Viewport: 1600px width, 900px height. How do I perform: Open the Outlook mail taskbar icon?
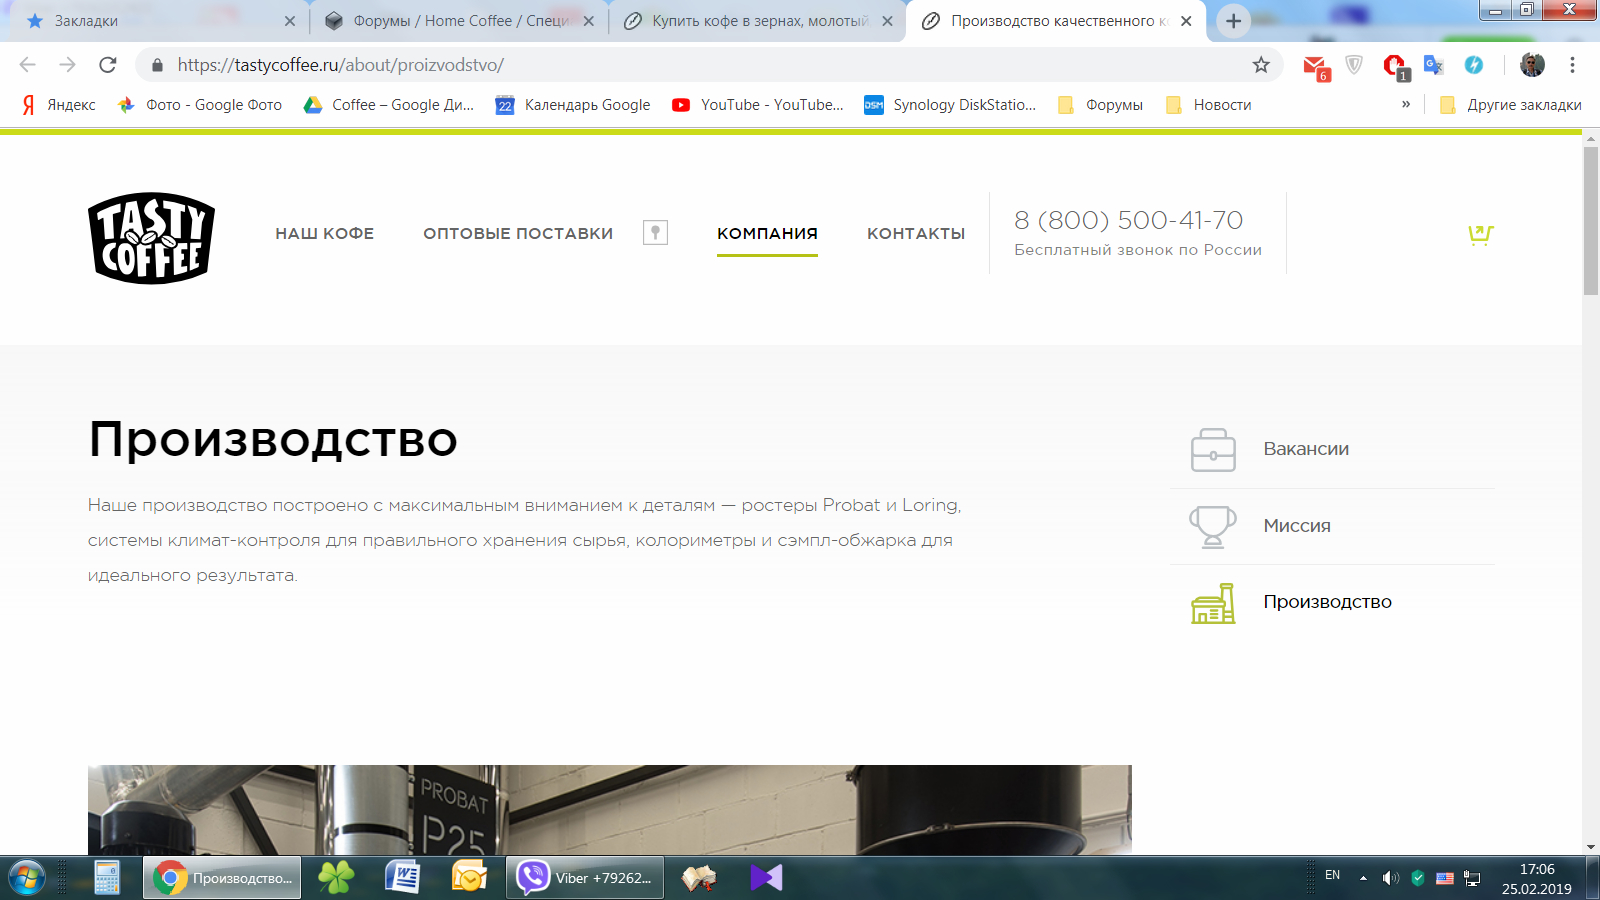469,878
